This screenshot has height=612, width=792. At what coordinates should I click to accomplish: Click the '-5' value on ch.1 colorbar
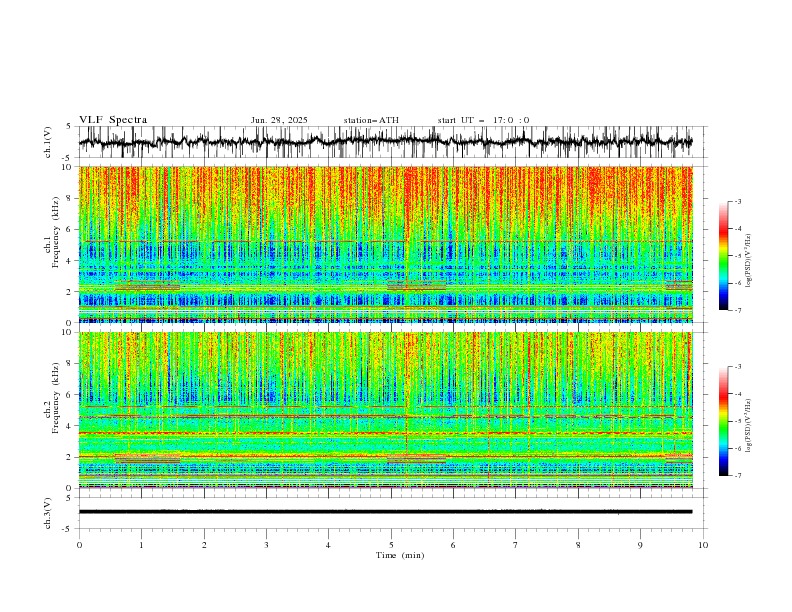(x=737, y=256)
